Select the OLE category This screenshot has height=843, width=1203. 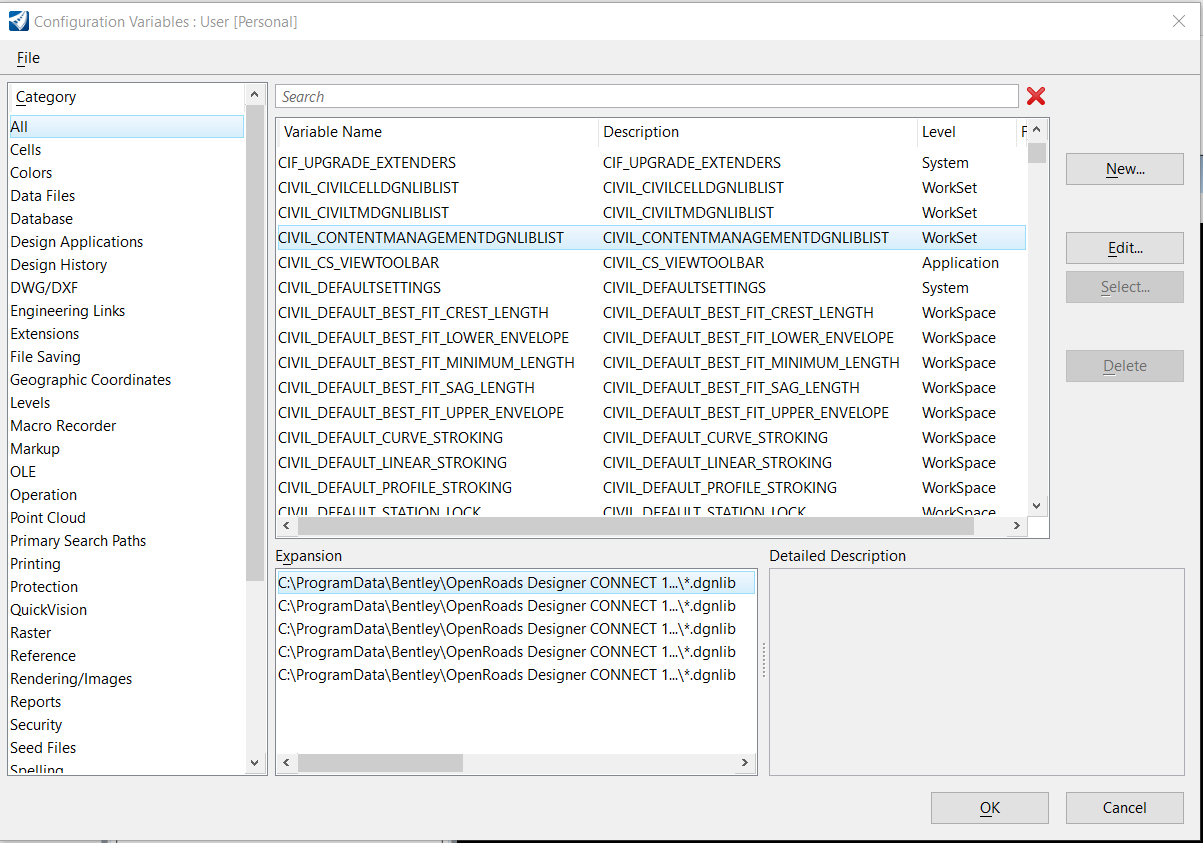(x=126, y=472)
